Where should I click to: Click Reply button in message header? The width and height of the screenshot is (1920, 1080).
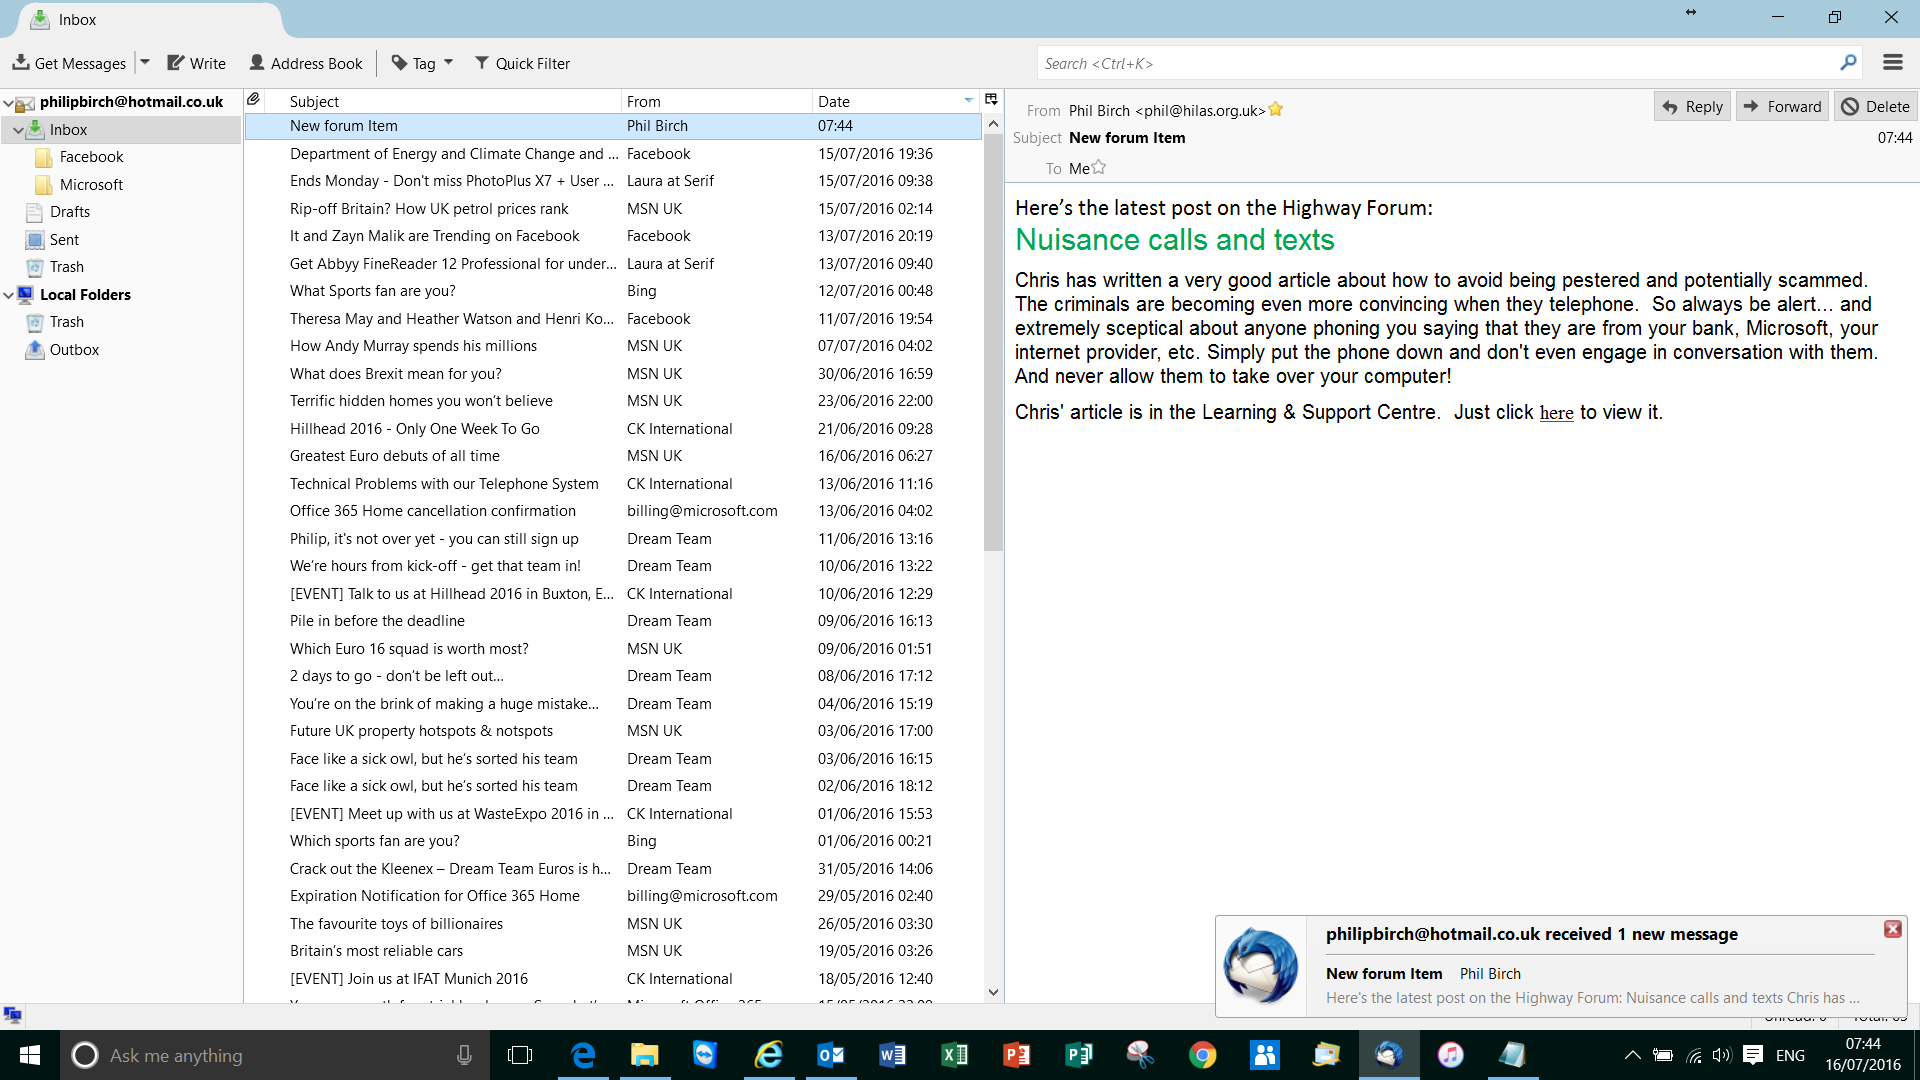coord(1693,107)
